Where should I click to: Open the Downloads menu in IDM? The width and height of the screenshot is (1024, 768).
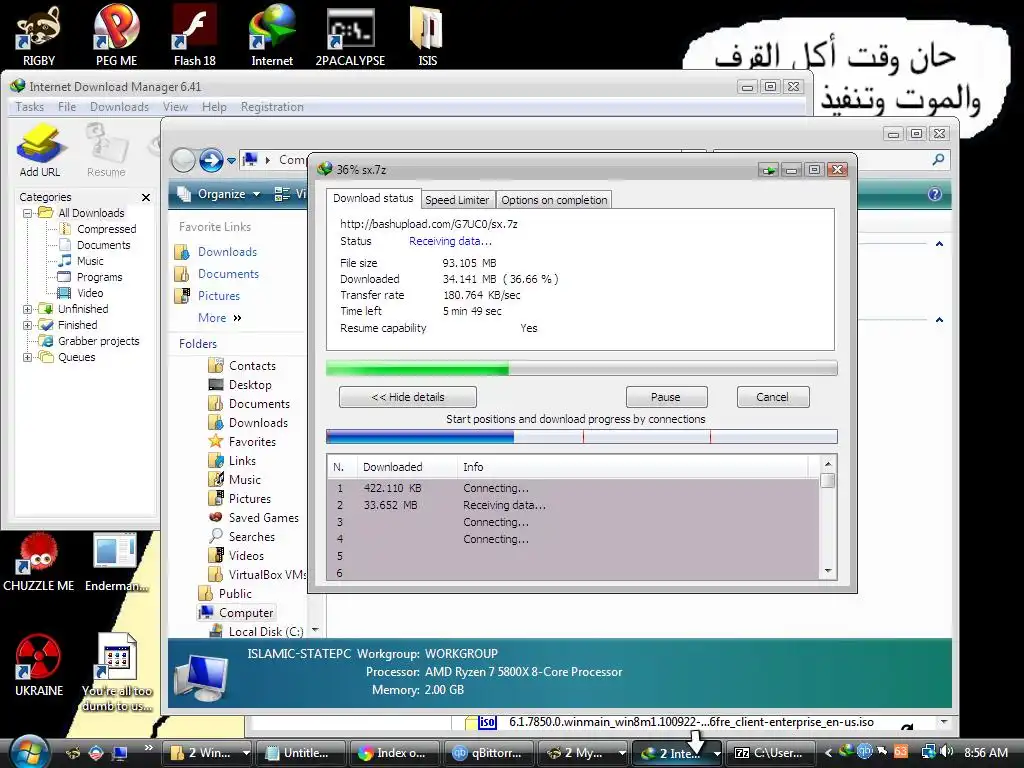[120, 107]
